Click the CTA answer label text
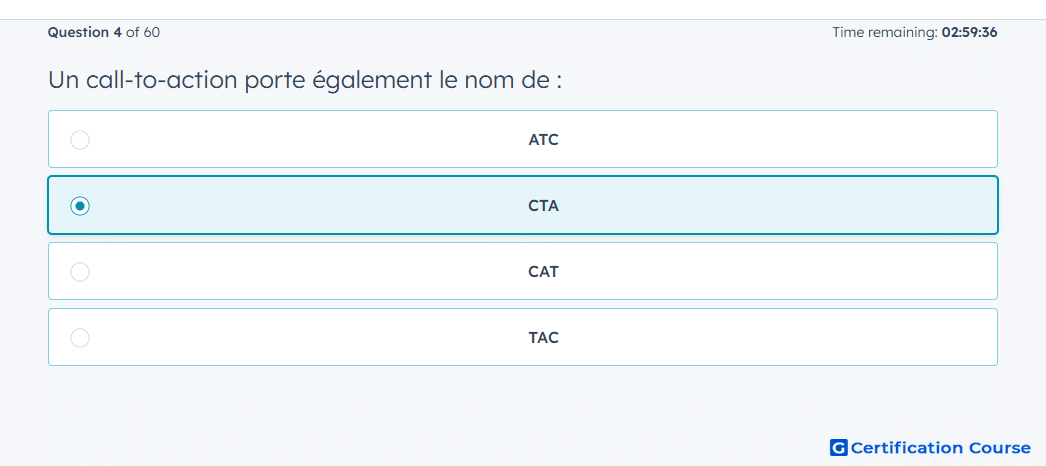This screenshot has width=1046, height=466. pos(543,206)
